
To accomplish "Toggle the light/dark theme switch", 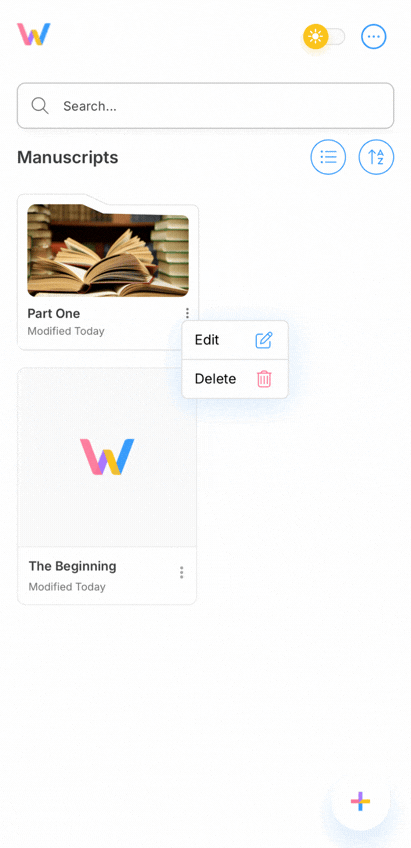I will 324,37.
